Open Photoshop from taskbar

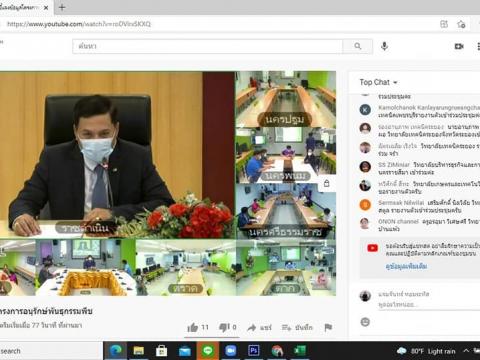(x=254, y=351)
